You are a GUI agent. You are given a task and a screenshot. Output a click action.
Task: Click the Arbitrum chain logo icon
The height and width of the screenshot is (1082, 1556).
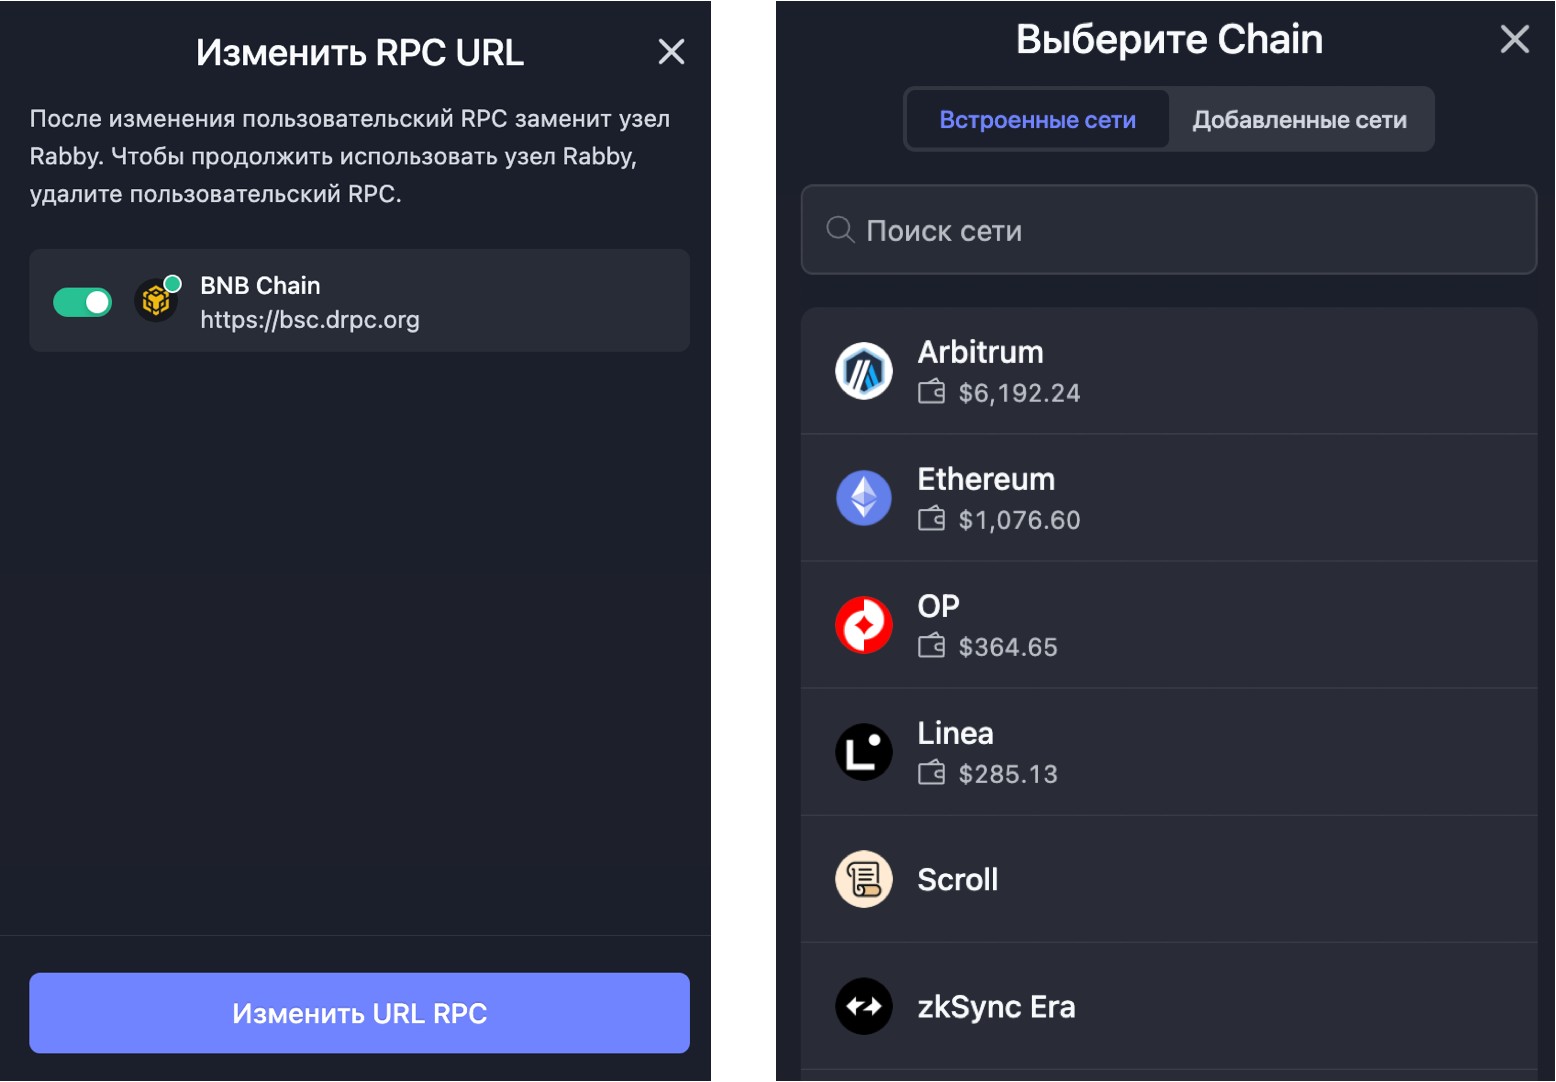tap(864, 371)
